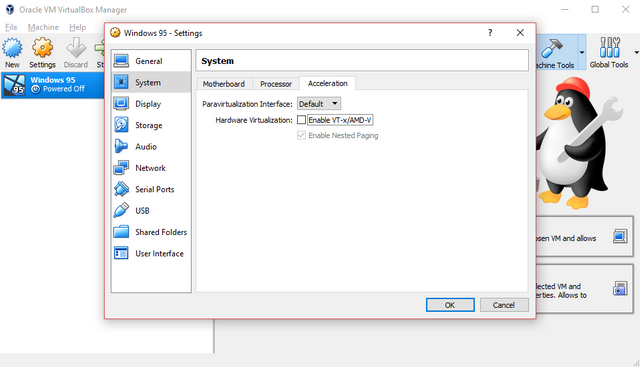Enable the VT-x/AMD-V checkbox
The width and height of the screenshot is (640, 367).
(302, 120)
